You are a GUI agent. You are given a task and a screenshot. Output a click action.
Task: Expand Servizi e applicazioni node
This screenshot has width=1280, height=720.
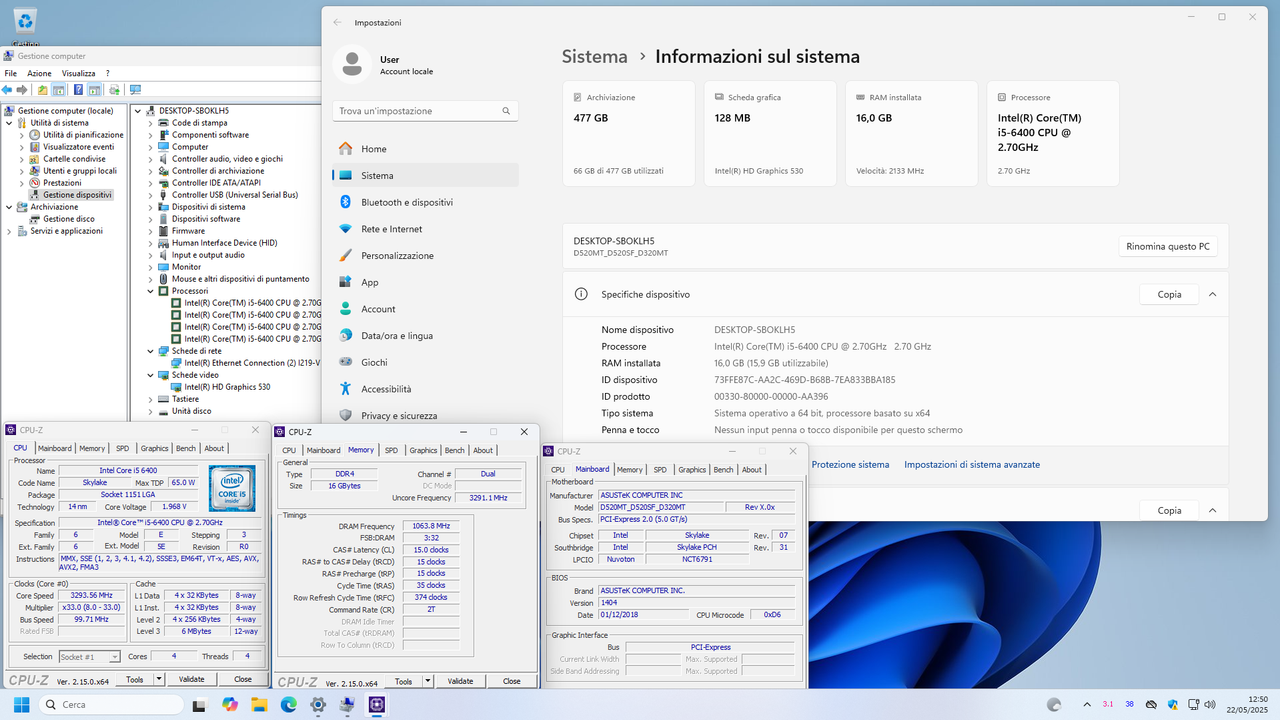click(x=9, y=231)
